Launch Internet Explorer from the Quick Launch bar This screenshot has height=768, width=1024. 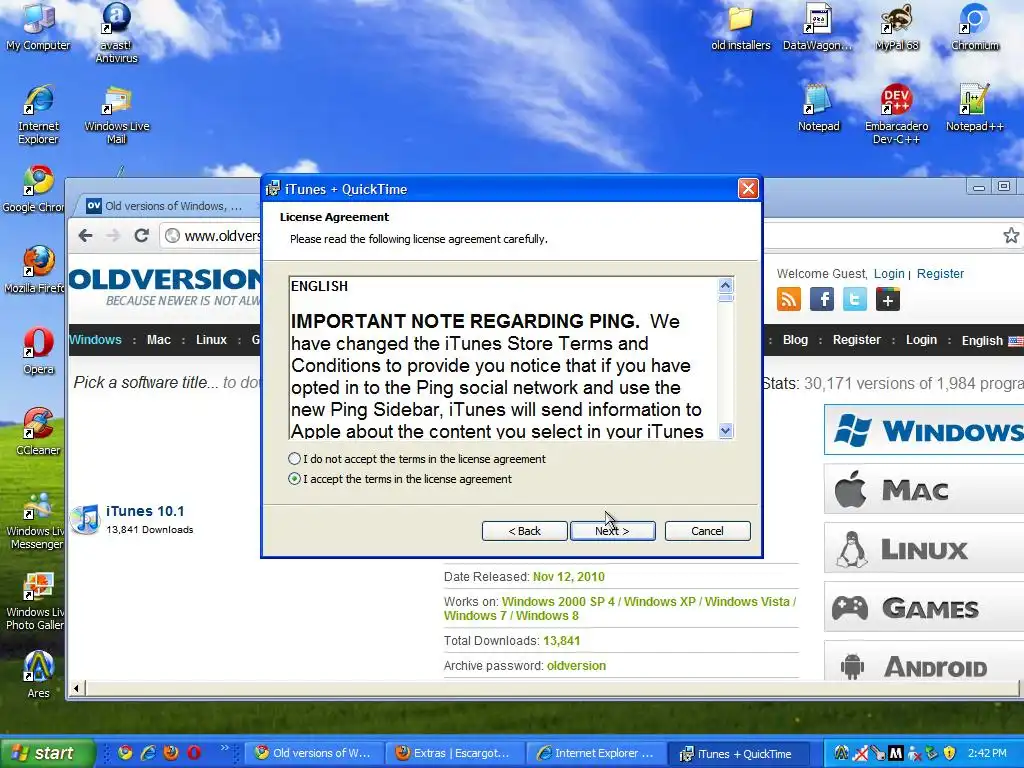[148, 752]
